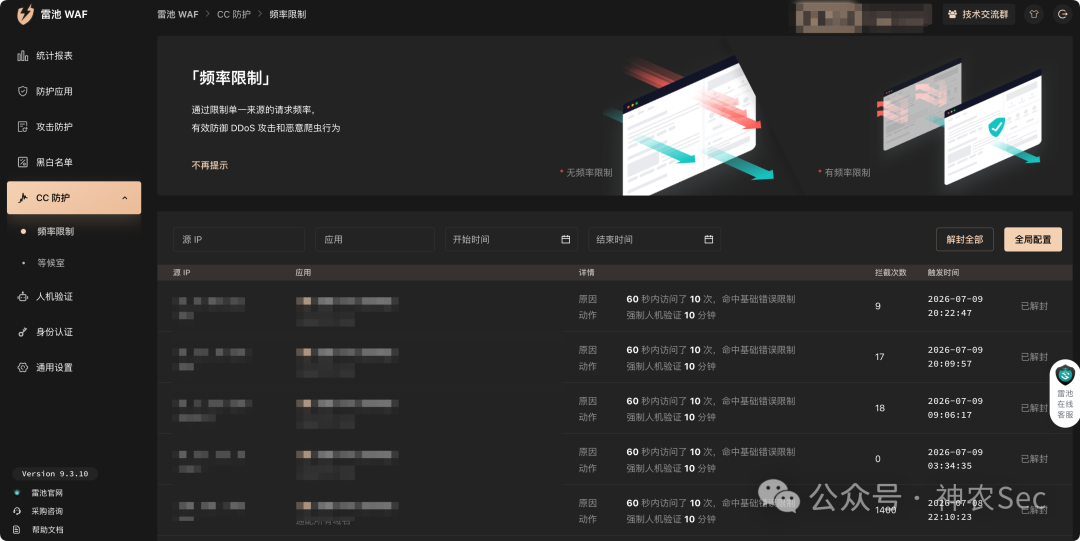Click the 雷池 WAF breadcrumb
The image size is (1080, 541).
tap(178, 14)
